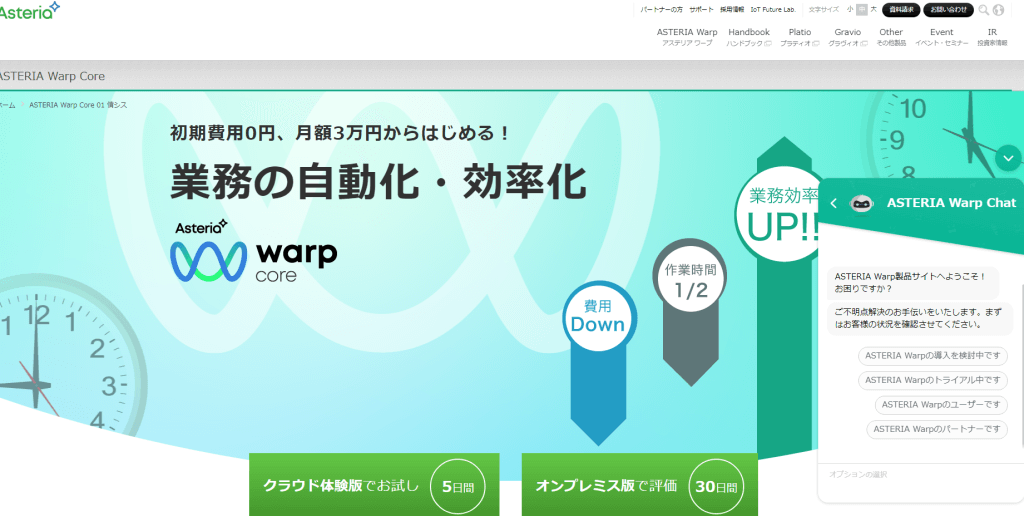
Task: Open the IR 投資家情報 menu
Action: coord(992,37)
